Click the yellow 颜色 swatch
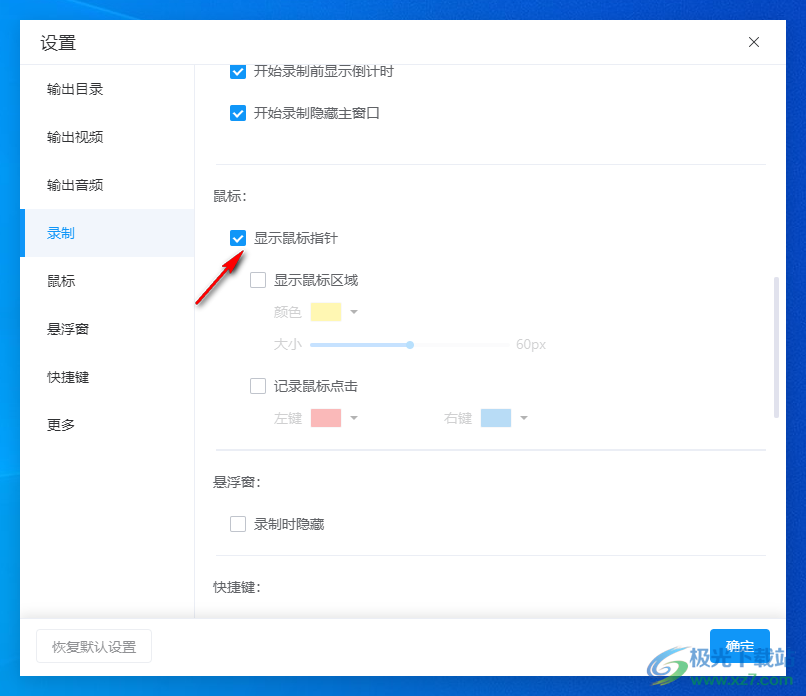Screen dimensions: 806x696 click(x=326, y=312)
